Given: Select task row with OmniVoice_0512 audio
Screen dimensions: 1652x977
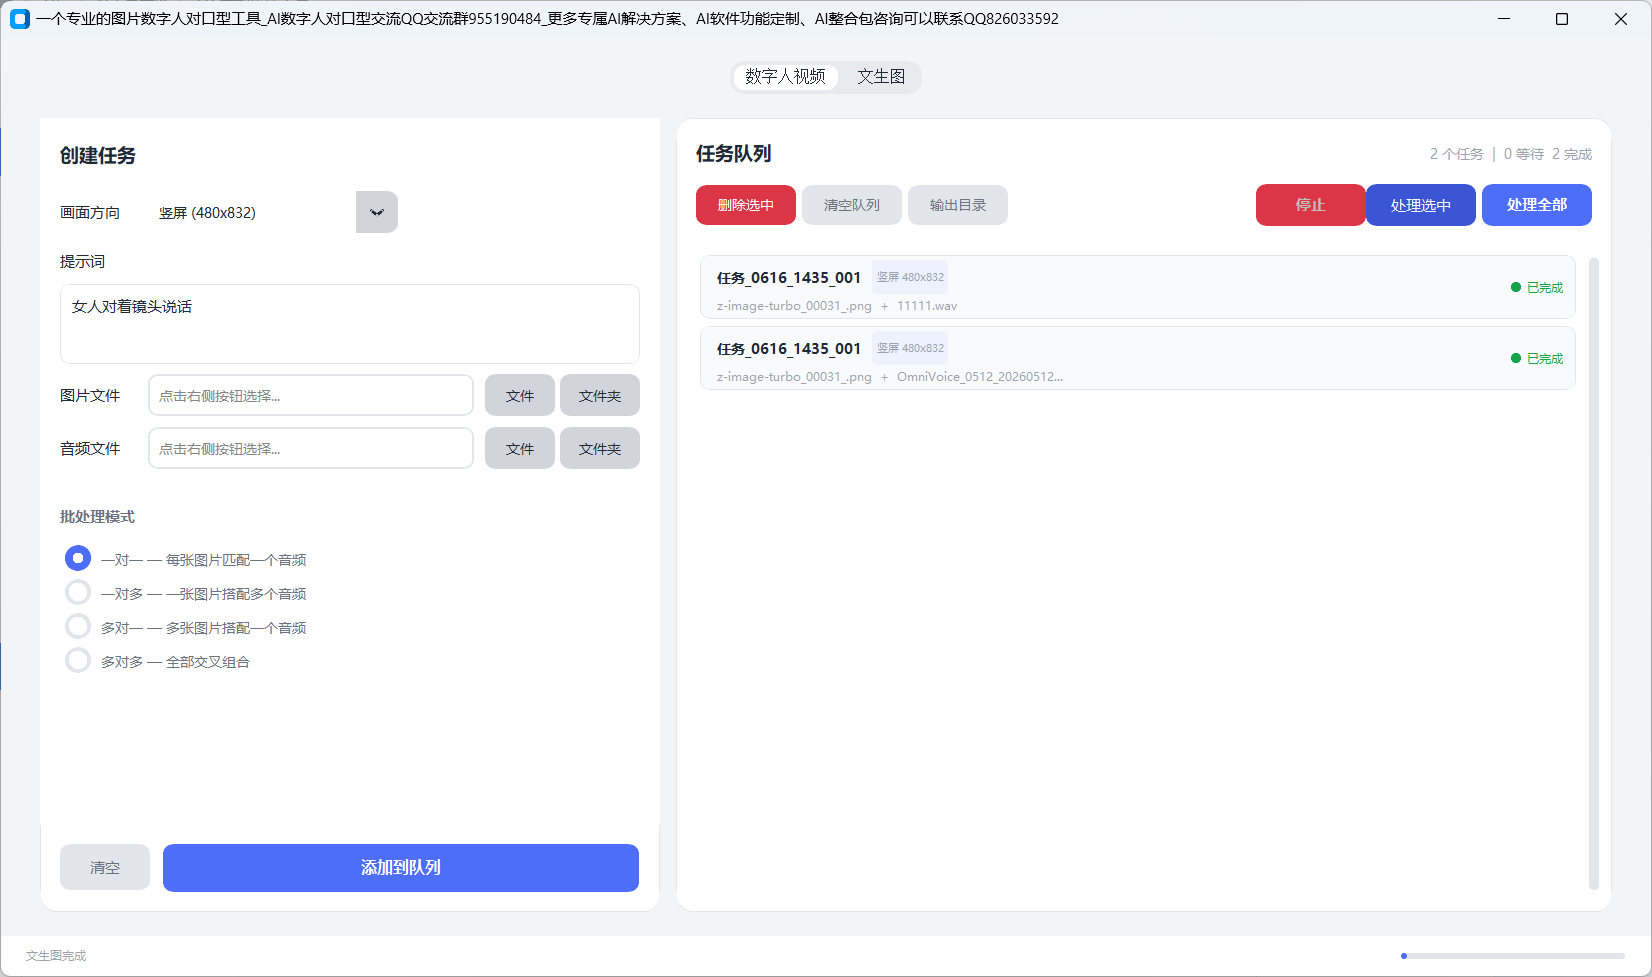Looking at the screenshot, I should click(1138, 358).
